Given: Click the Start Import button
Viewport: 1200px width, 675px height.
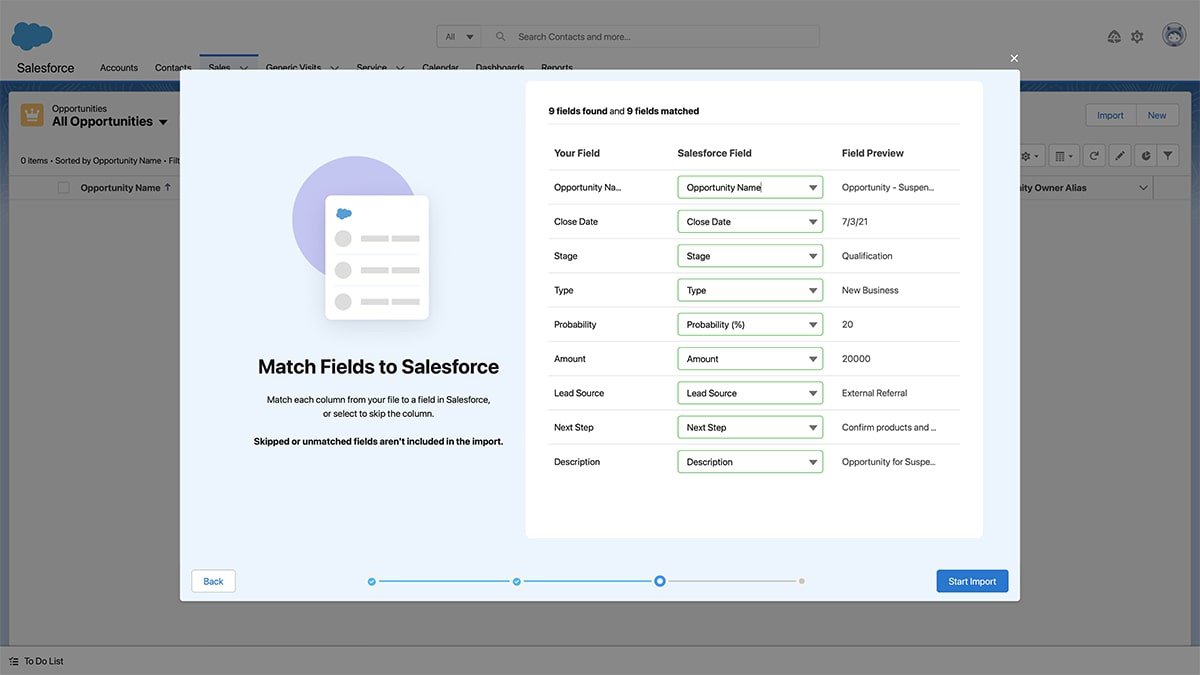Looking at the screenshot, I should (x=971, y=580).
